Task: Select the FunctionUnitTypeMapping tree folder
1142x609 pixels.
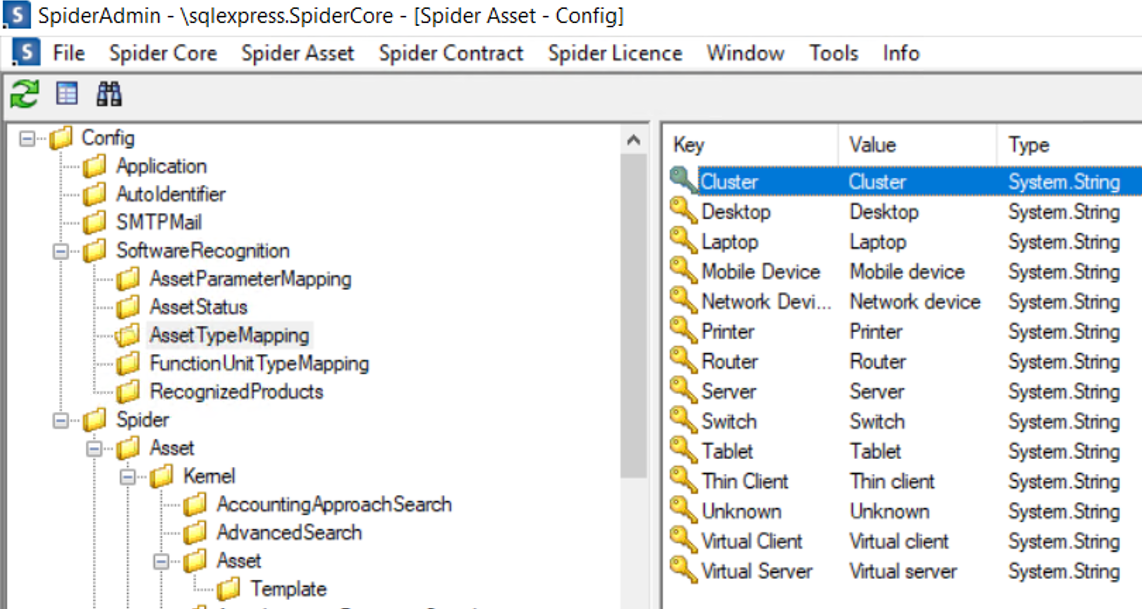Action: (x=259, y=363)
